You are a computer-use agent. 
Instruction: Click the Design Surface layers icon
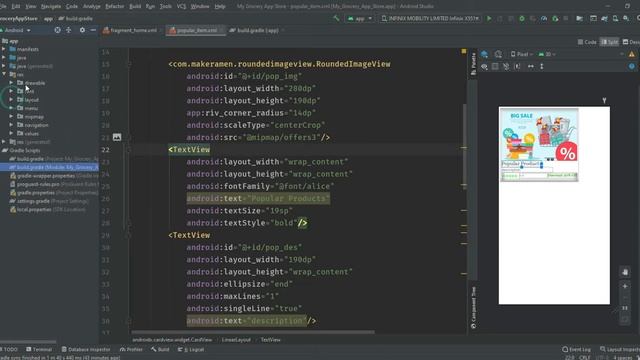484,54
